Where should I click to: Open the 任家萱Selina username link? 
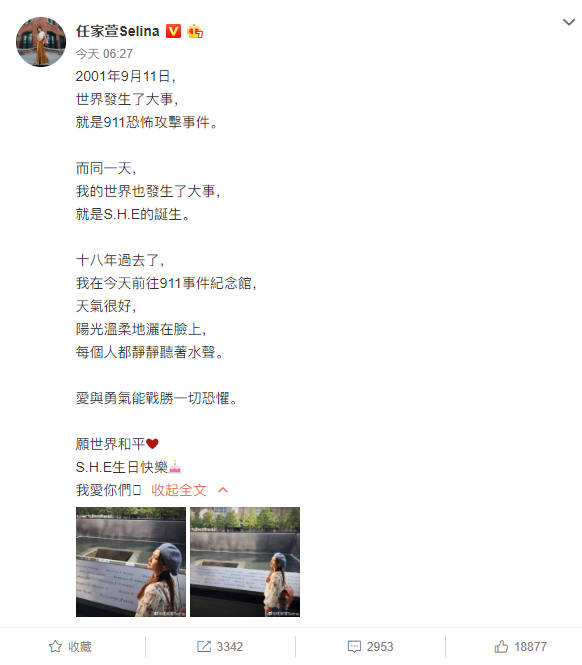click(x=118, y=31)
